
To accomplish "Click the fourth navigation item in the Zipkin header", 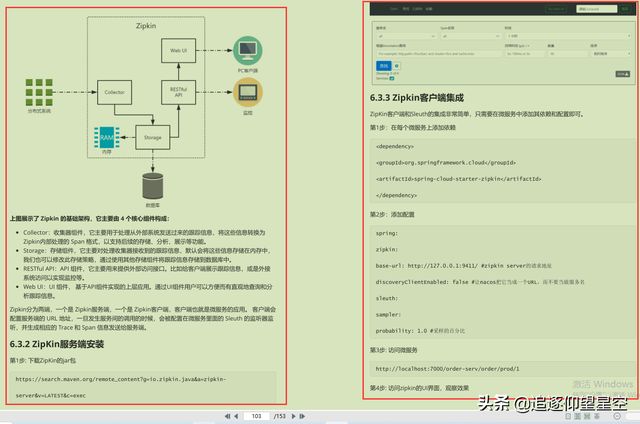I will point(429,9).
